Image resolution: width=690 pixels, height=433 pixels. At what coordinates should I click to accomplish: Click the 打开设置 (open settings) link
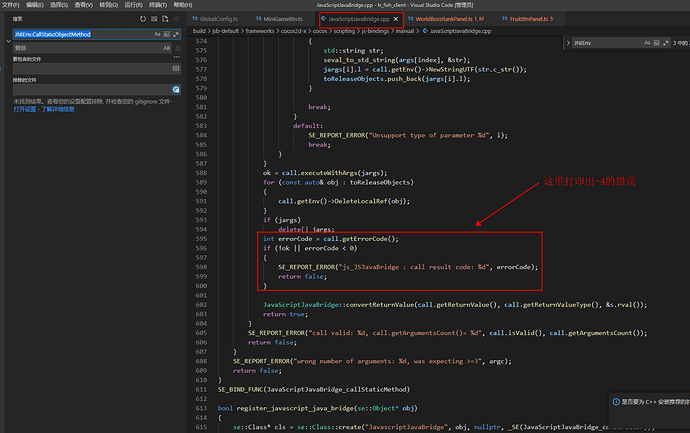point(24,109)
